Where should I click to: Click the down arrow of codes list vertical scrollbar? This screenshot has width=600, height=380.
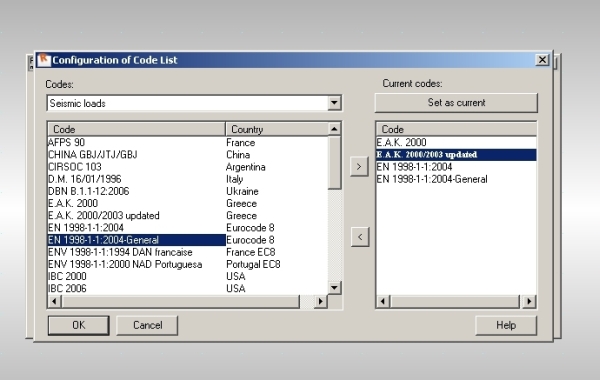(x=334, y=288)
